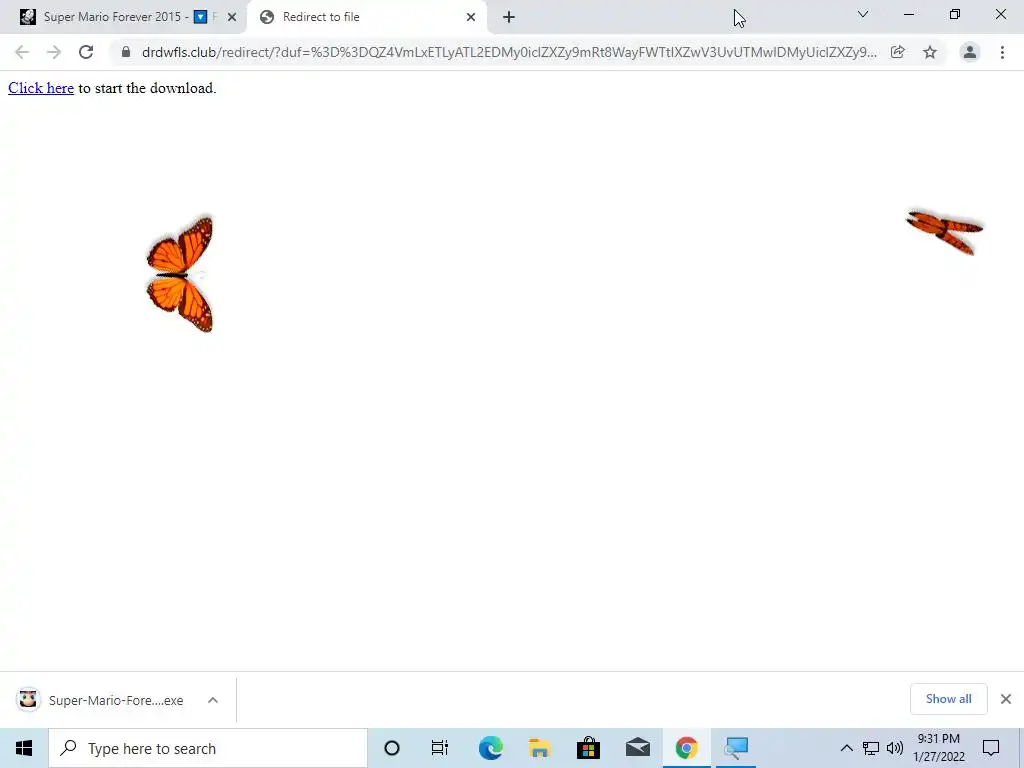Open the notification Action Center
The image size is (1024, 768).
(x=991, y=748)
